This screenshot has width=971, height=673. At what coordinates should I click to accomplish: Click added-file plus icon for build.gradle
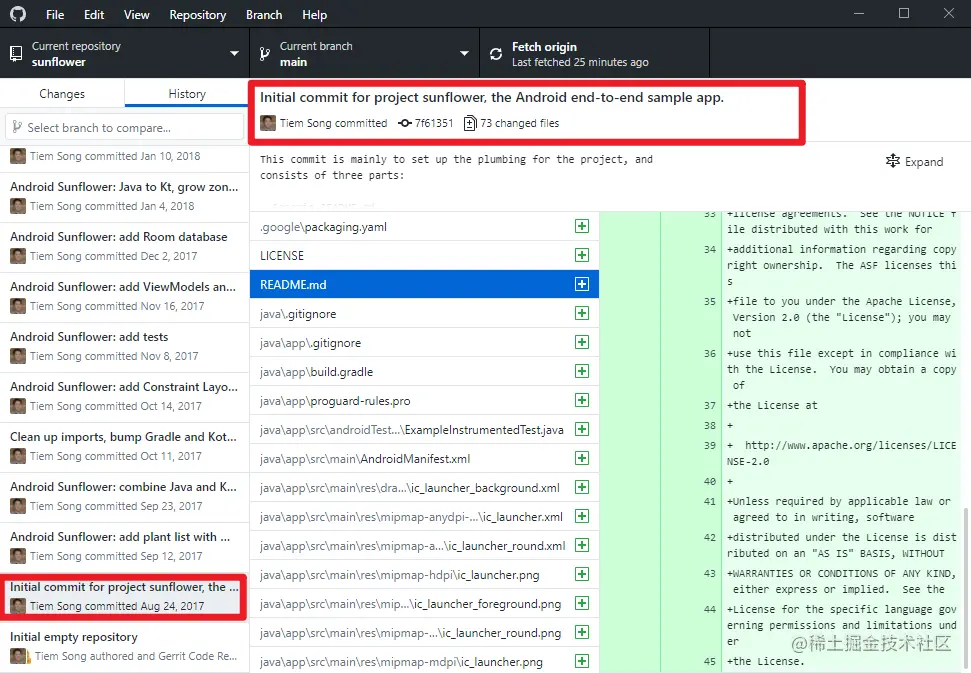(x=581, y=371)
